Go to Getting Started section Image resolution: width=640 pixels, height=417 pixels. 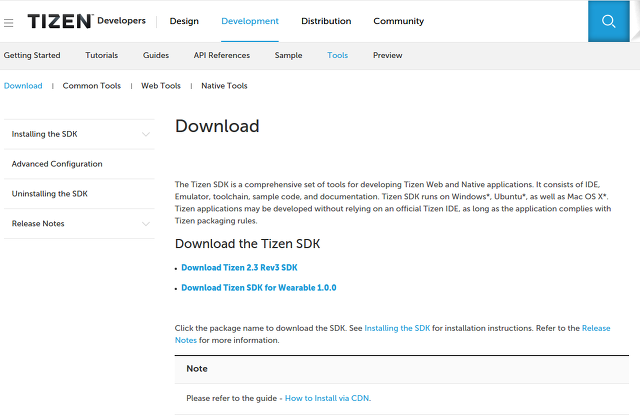pos(32,55)
